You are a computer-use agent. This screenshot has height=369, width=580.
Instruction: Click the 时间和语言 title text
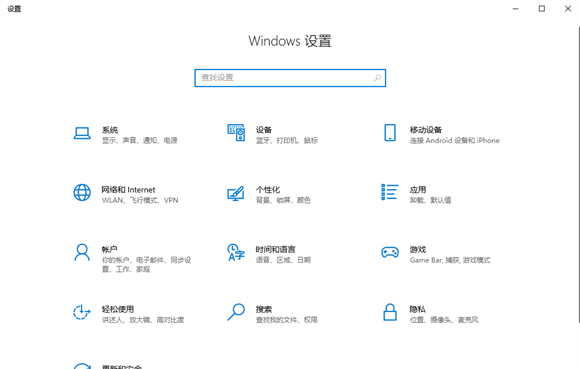[276, 249]
